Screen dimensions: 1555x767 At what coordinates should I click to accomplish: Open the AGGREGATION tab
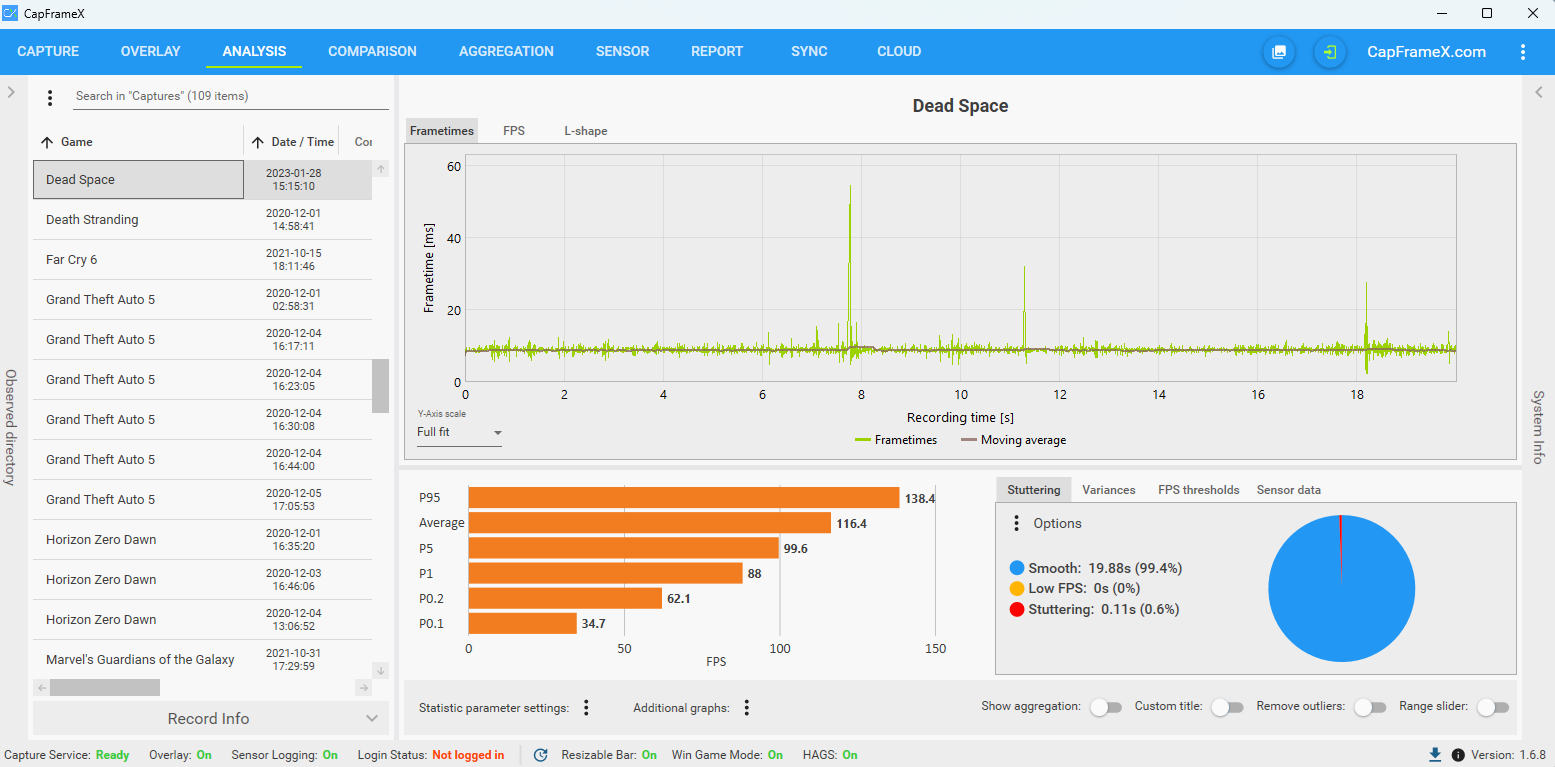click(x=506, y=52)
